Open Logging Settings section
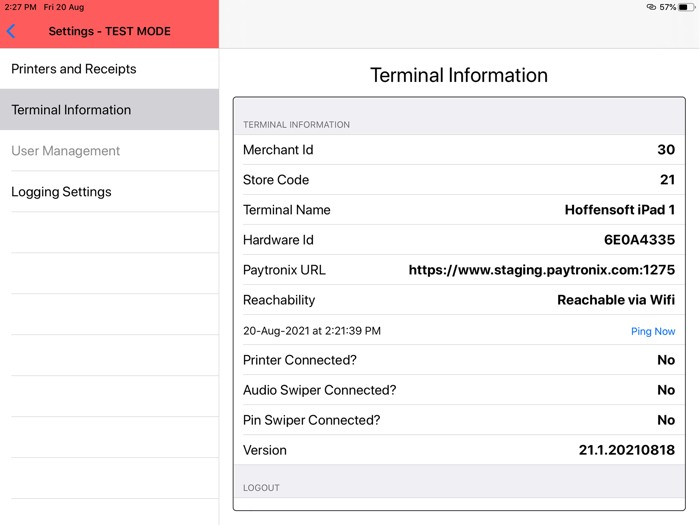Viewport: 700px width, 525px height. click(x=109, y=192)
